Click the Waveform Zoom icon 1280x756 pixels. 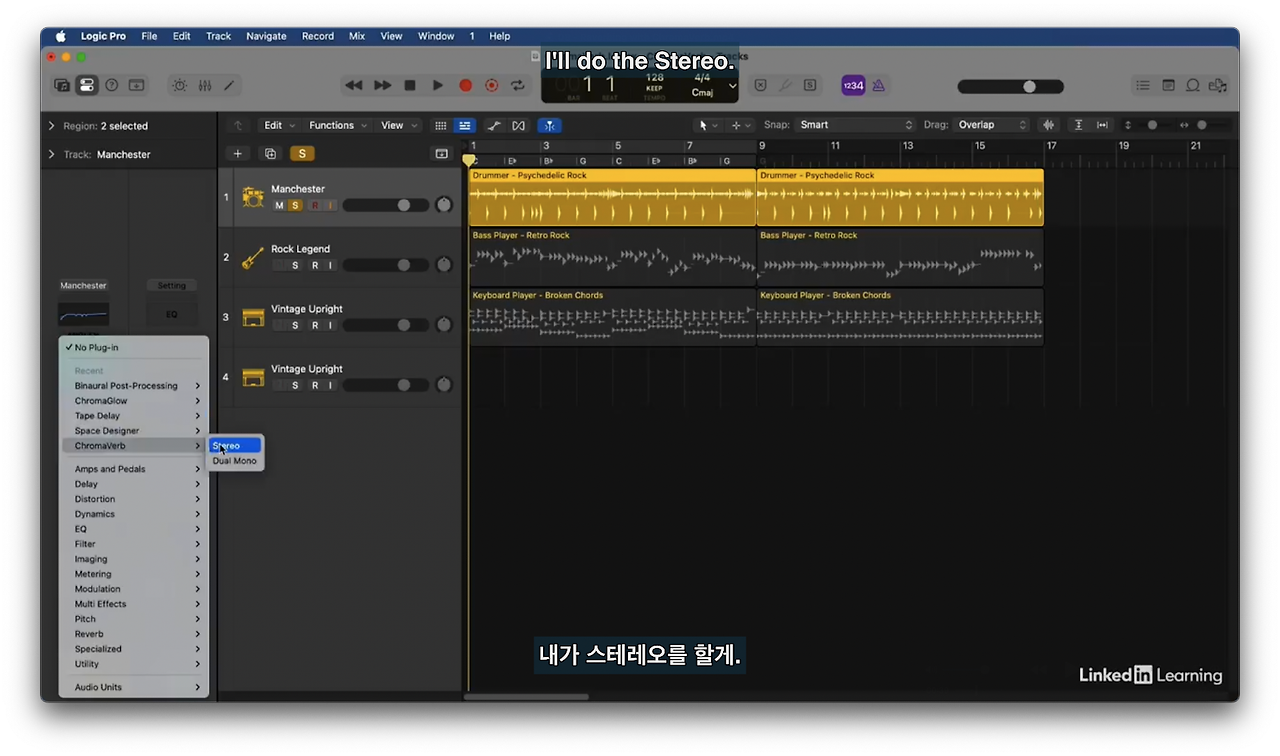click(x=1049, y=125)
